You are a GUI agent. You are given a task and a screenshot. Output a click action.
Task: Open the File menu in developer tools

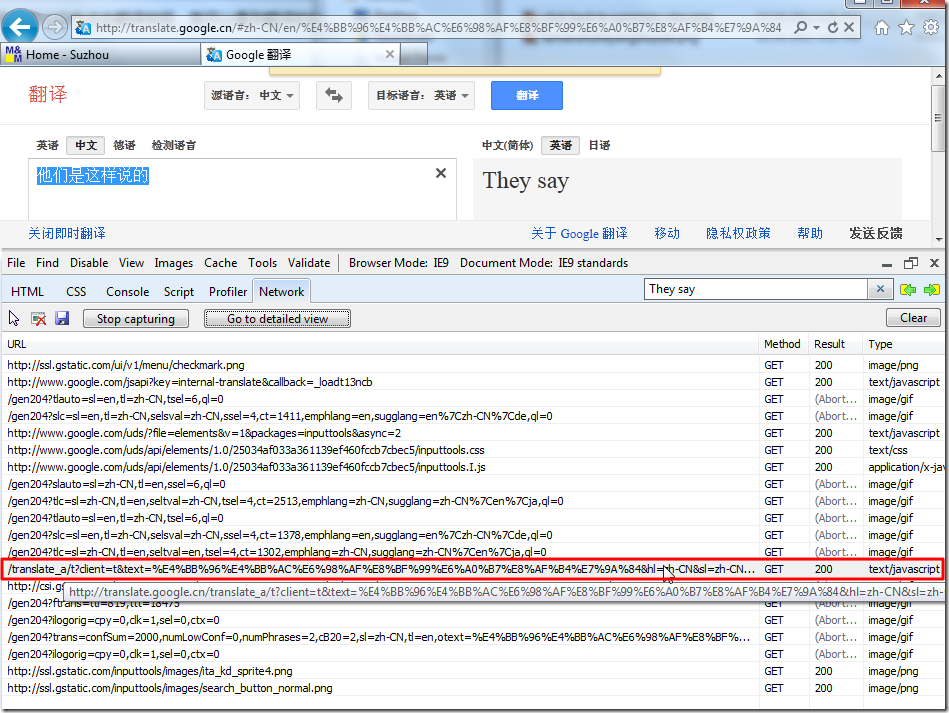click(16, 263)
